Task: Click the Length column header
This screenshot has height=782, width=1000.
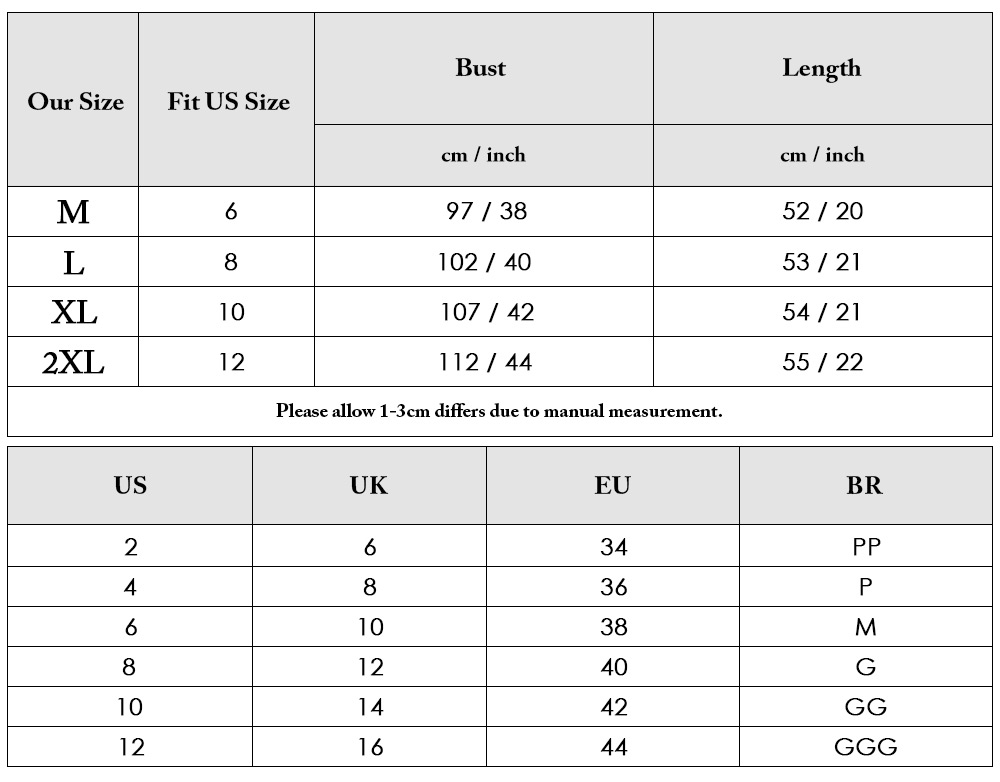Action: tap(823, 69)
